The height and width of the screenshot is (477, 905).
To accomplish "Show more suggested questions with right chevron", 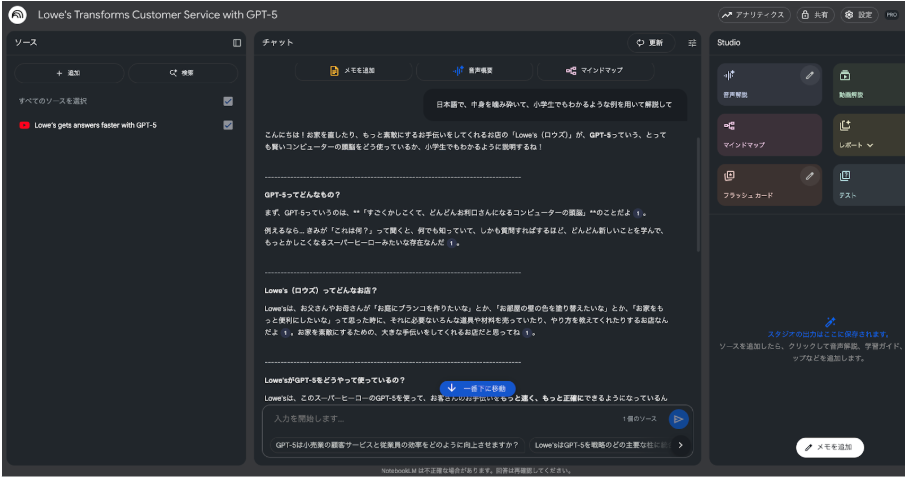I will pos(680,445).
